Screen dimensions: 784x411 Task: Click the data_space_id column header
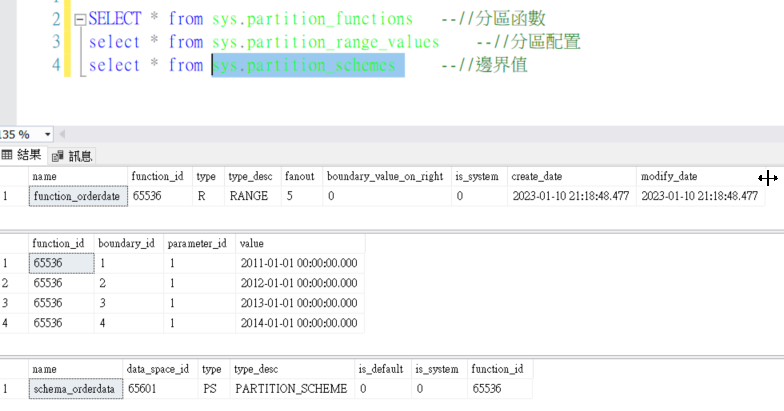click(160, 370)
